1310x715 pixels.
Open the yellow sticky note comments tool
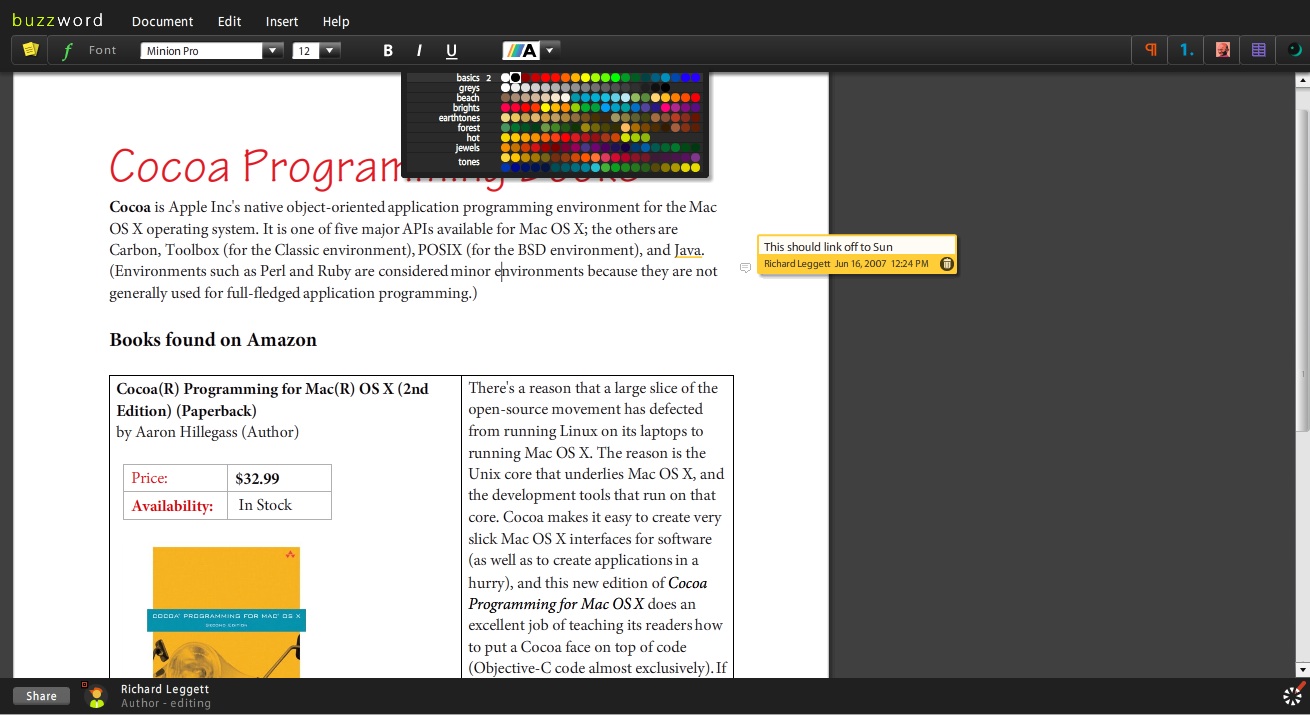(x=31, y=49)
